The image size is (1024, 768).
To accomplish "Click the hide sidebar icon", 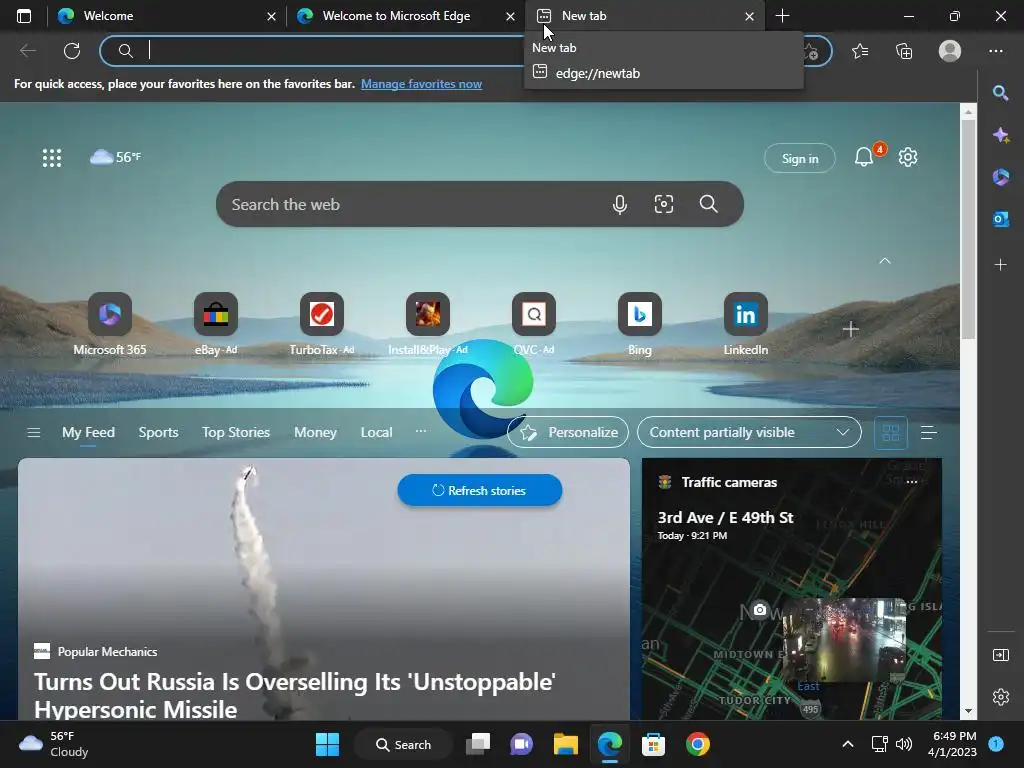I will [x=1000, y=655].
